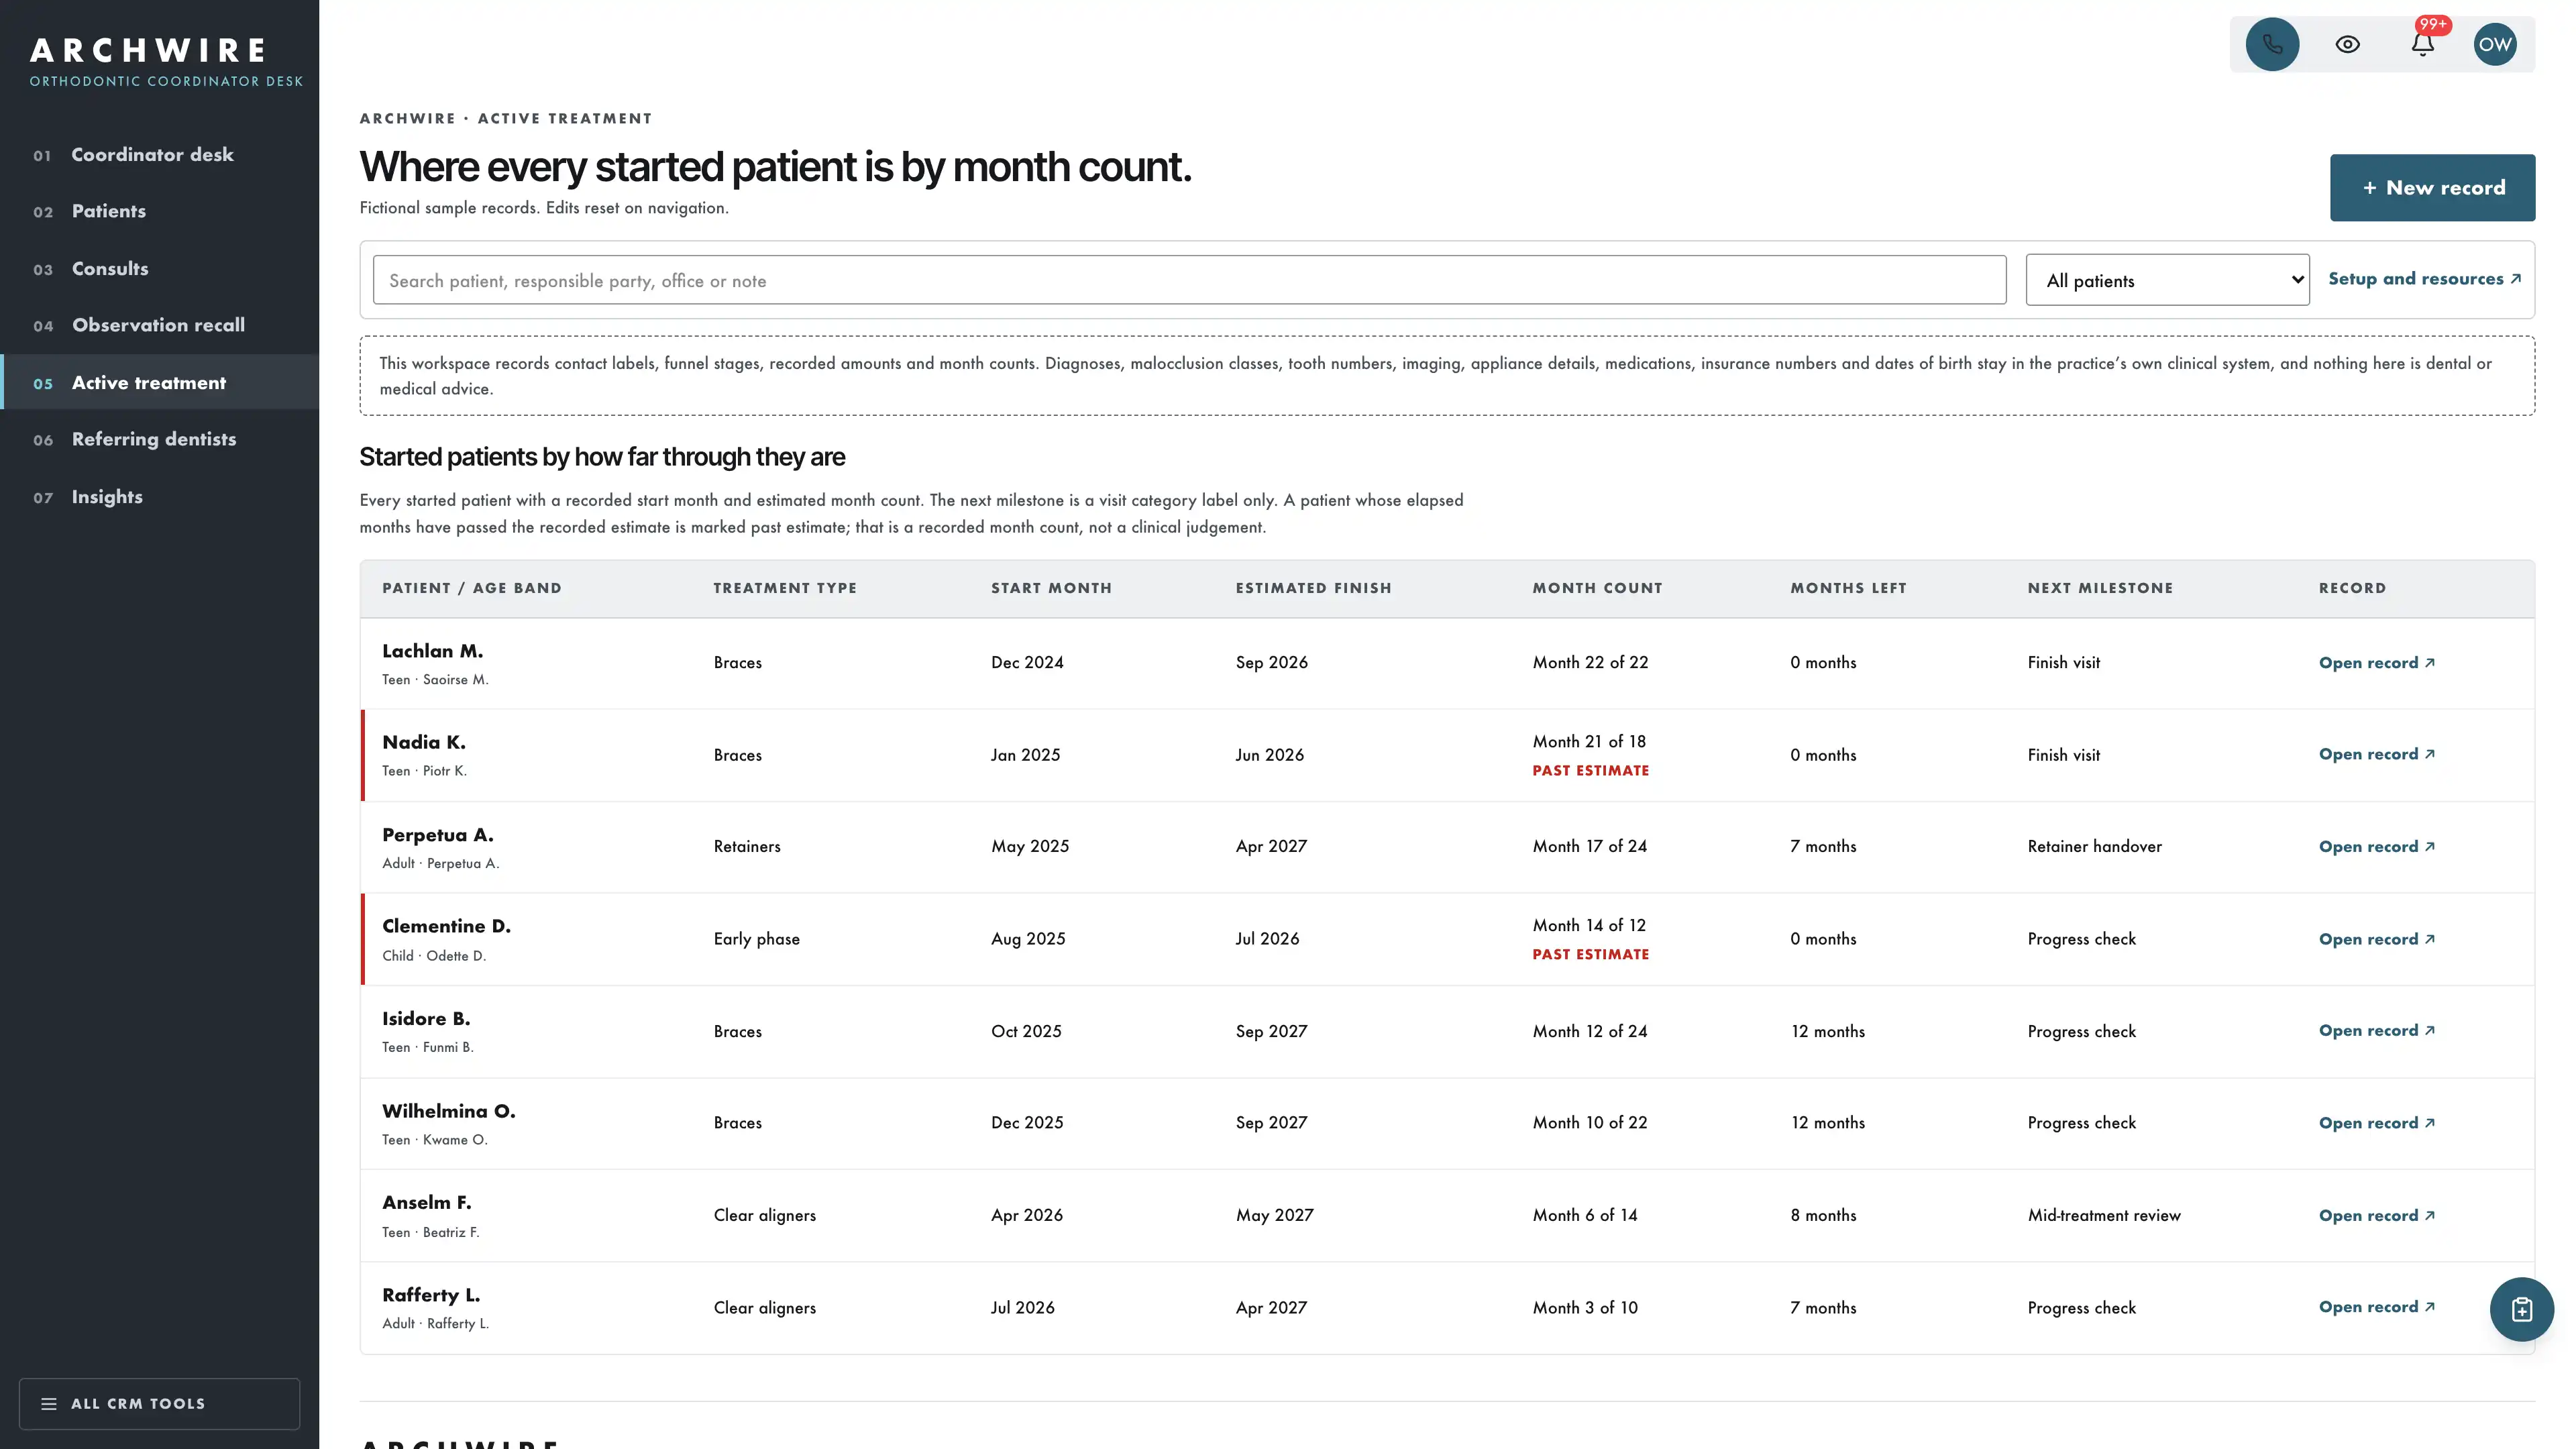Open the Setup and resources link
2576x1449 pixels.
(2424, 279)
